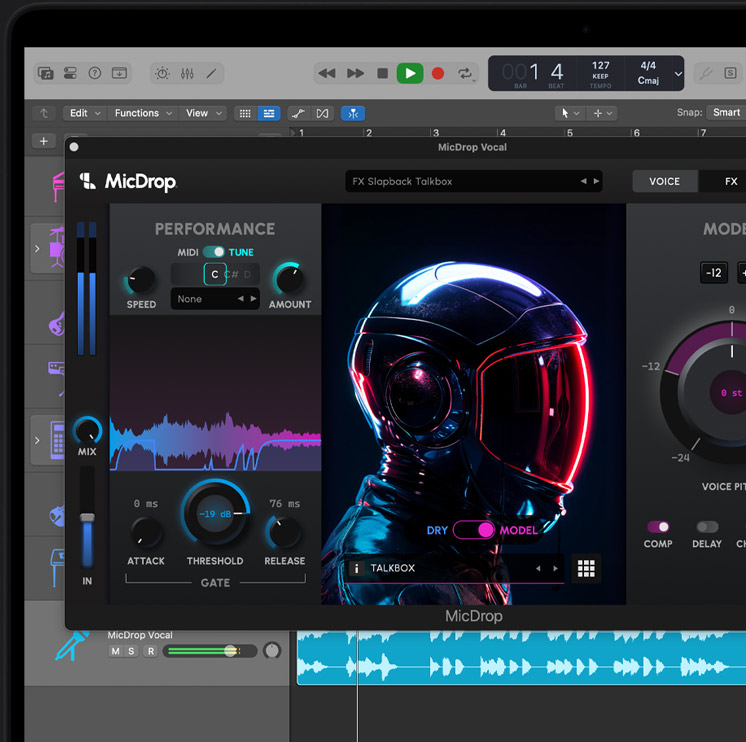Screen dimensions: 746x742
Task: Disable the COMP effect switch
Action: tap(658, 527)
